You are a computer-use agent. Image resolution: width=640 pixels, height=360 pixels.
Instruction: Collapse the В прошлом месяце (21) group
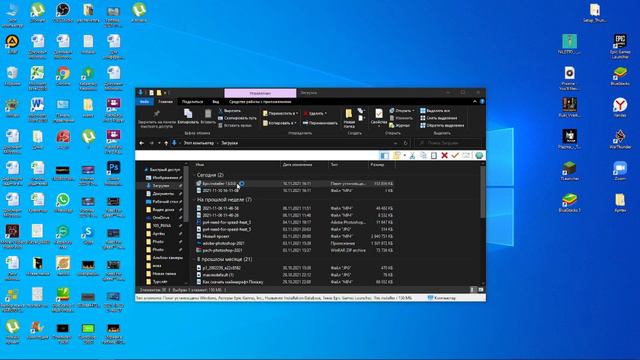(195, 260)
